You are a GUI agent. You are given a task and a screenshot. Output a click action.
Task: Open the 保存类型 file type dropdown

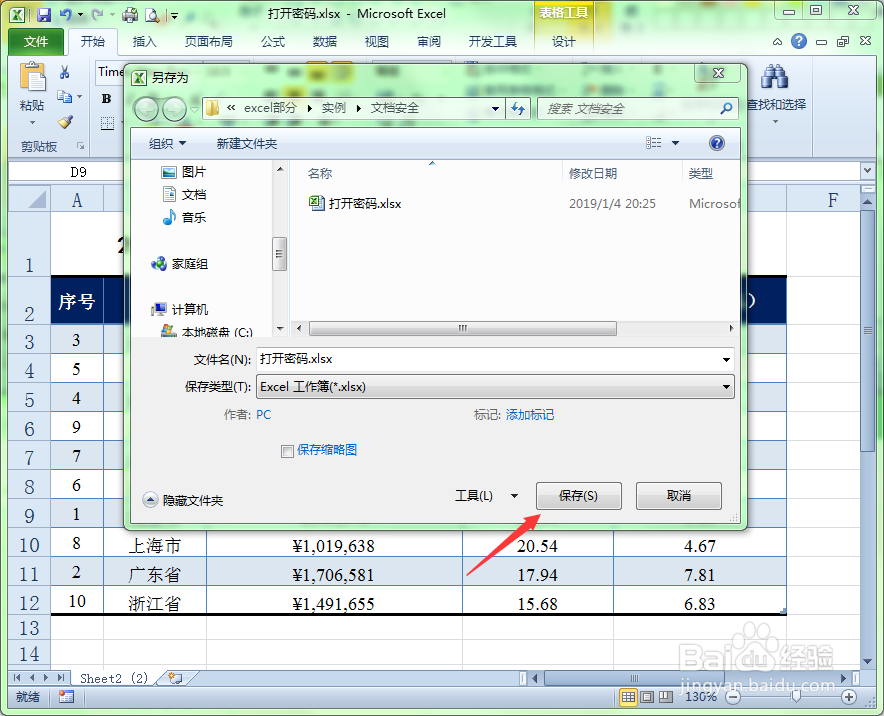(x=728, y=386)
